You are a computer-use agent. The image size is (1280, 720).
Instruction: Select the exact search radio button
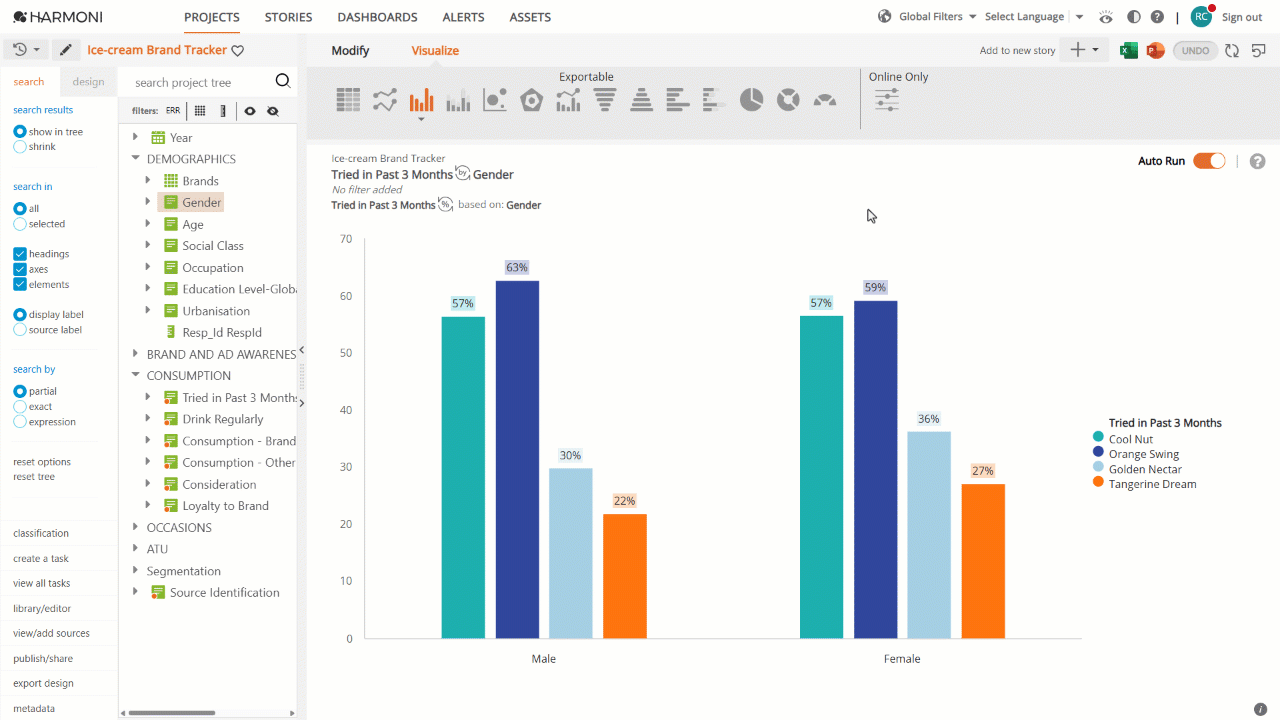point(20,407)
